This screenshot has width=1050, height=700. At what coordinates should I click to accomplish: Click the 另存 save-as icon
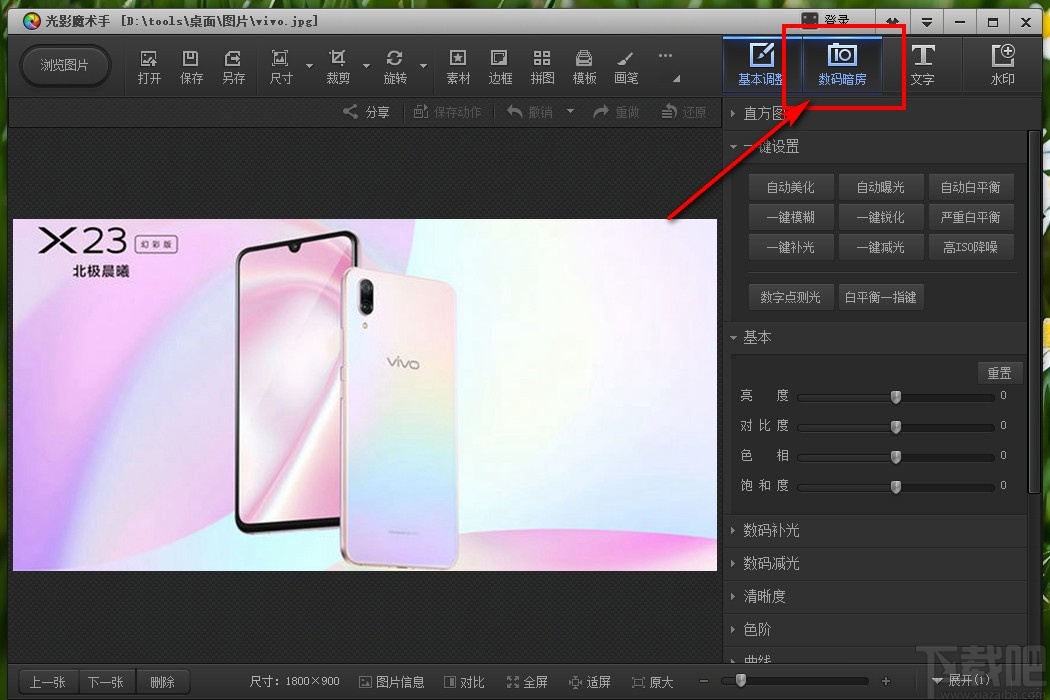233,67
